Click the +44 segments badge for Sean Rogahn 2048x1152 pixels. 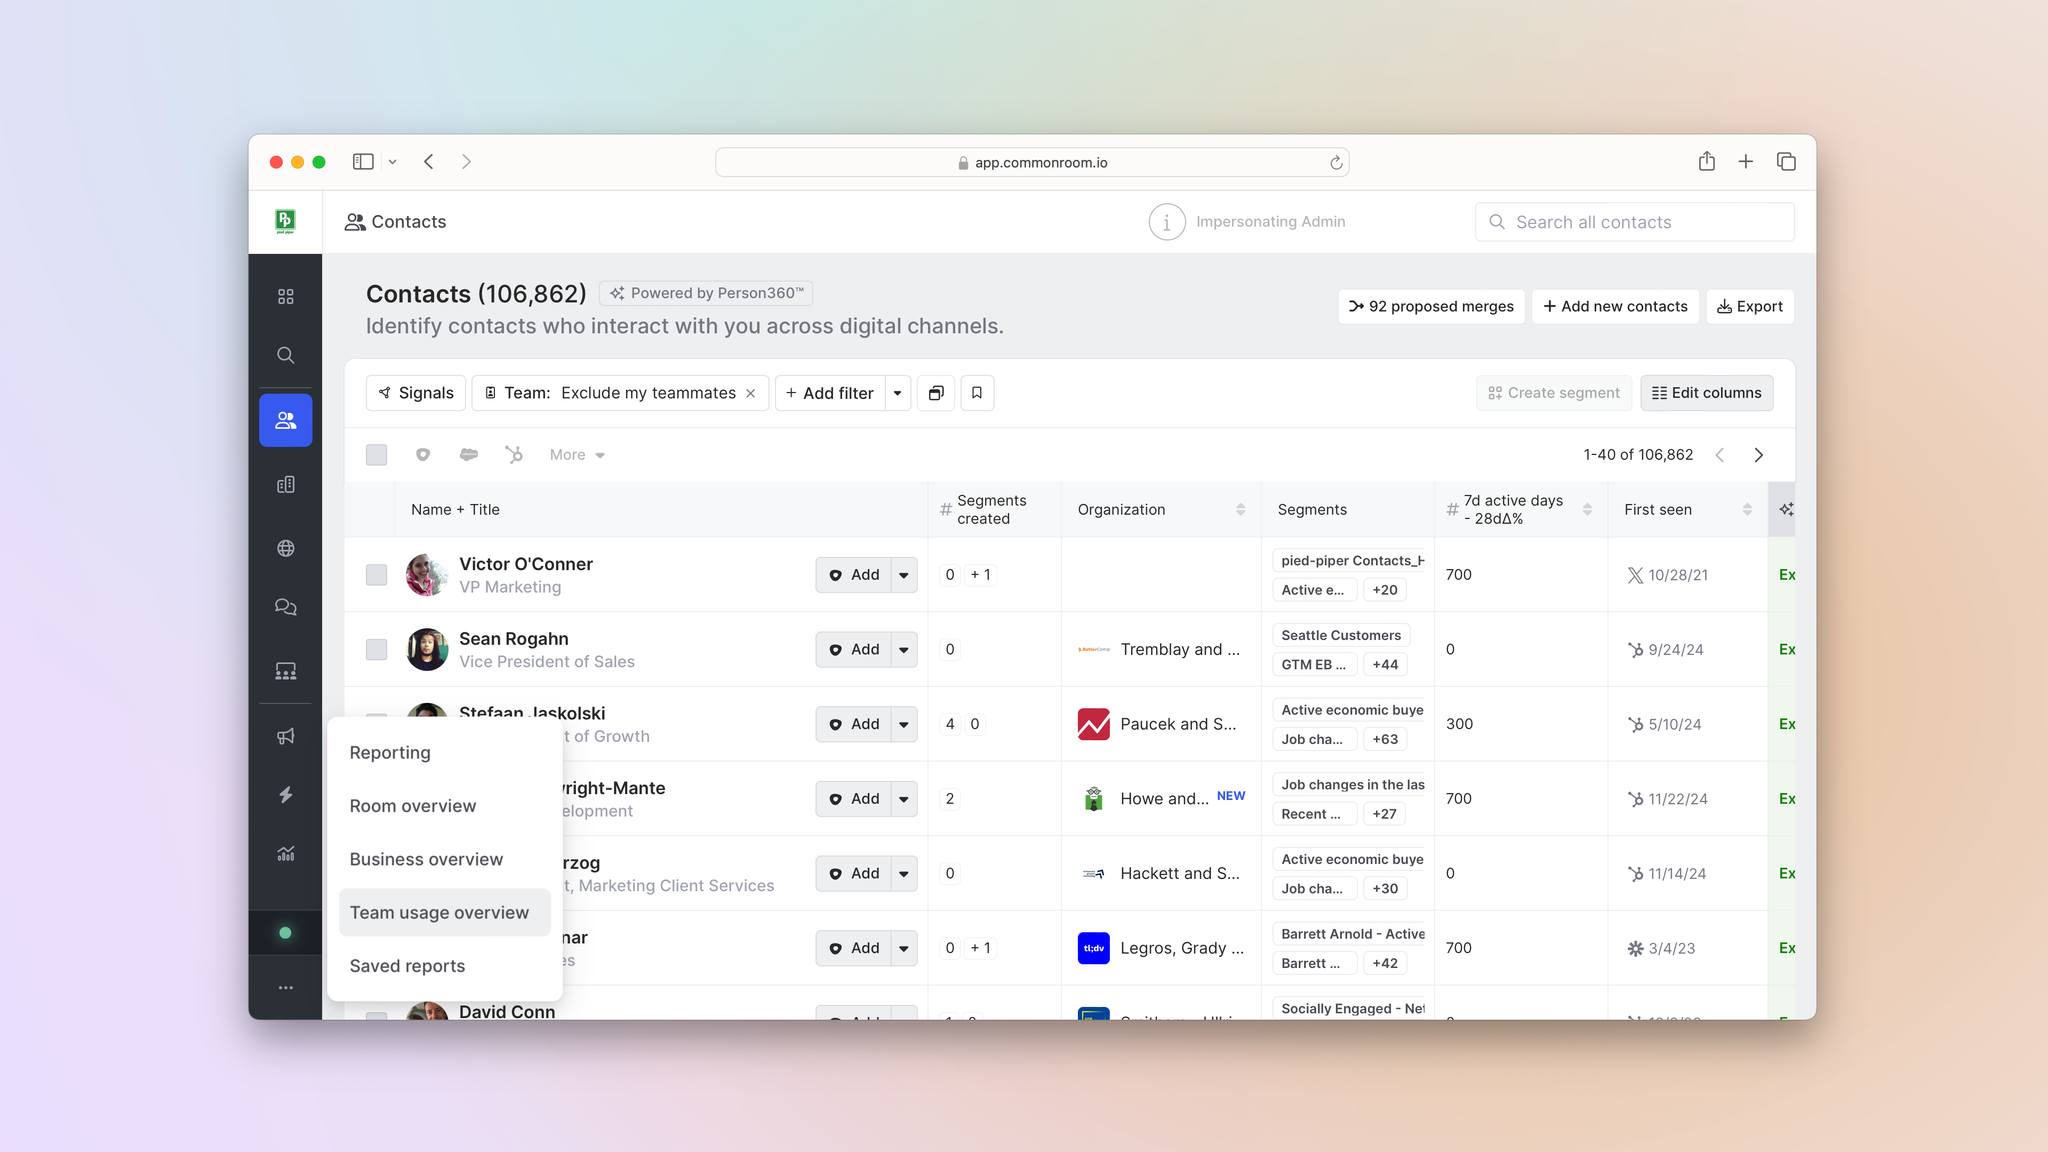click(x=1385, y=665)
